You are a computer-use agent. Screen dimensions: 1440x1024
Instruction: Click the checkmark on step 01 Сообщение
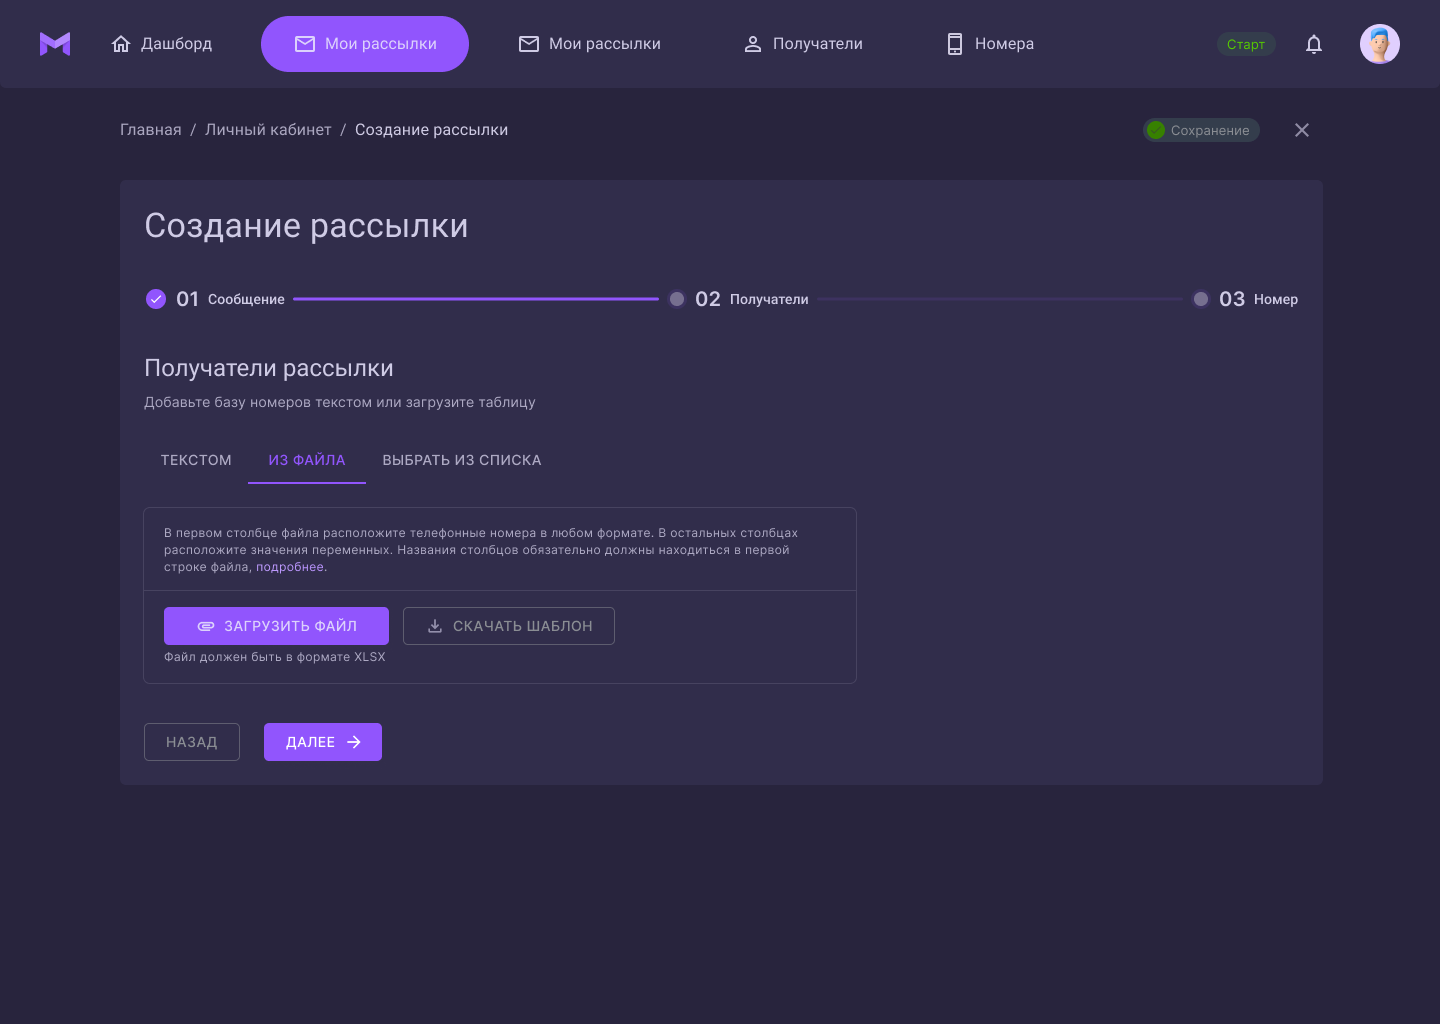pyautogui.click(x=156, y=299)
